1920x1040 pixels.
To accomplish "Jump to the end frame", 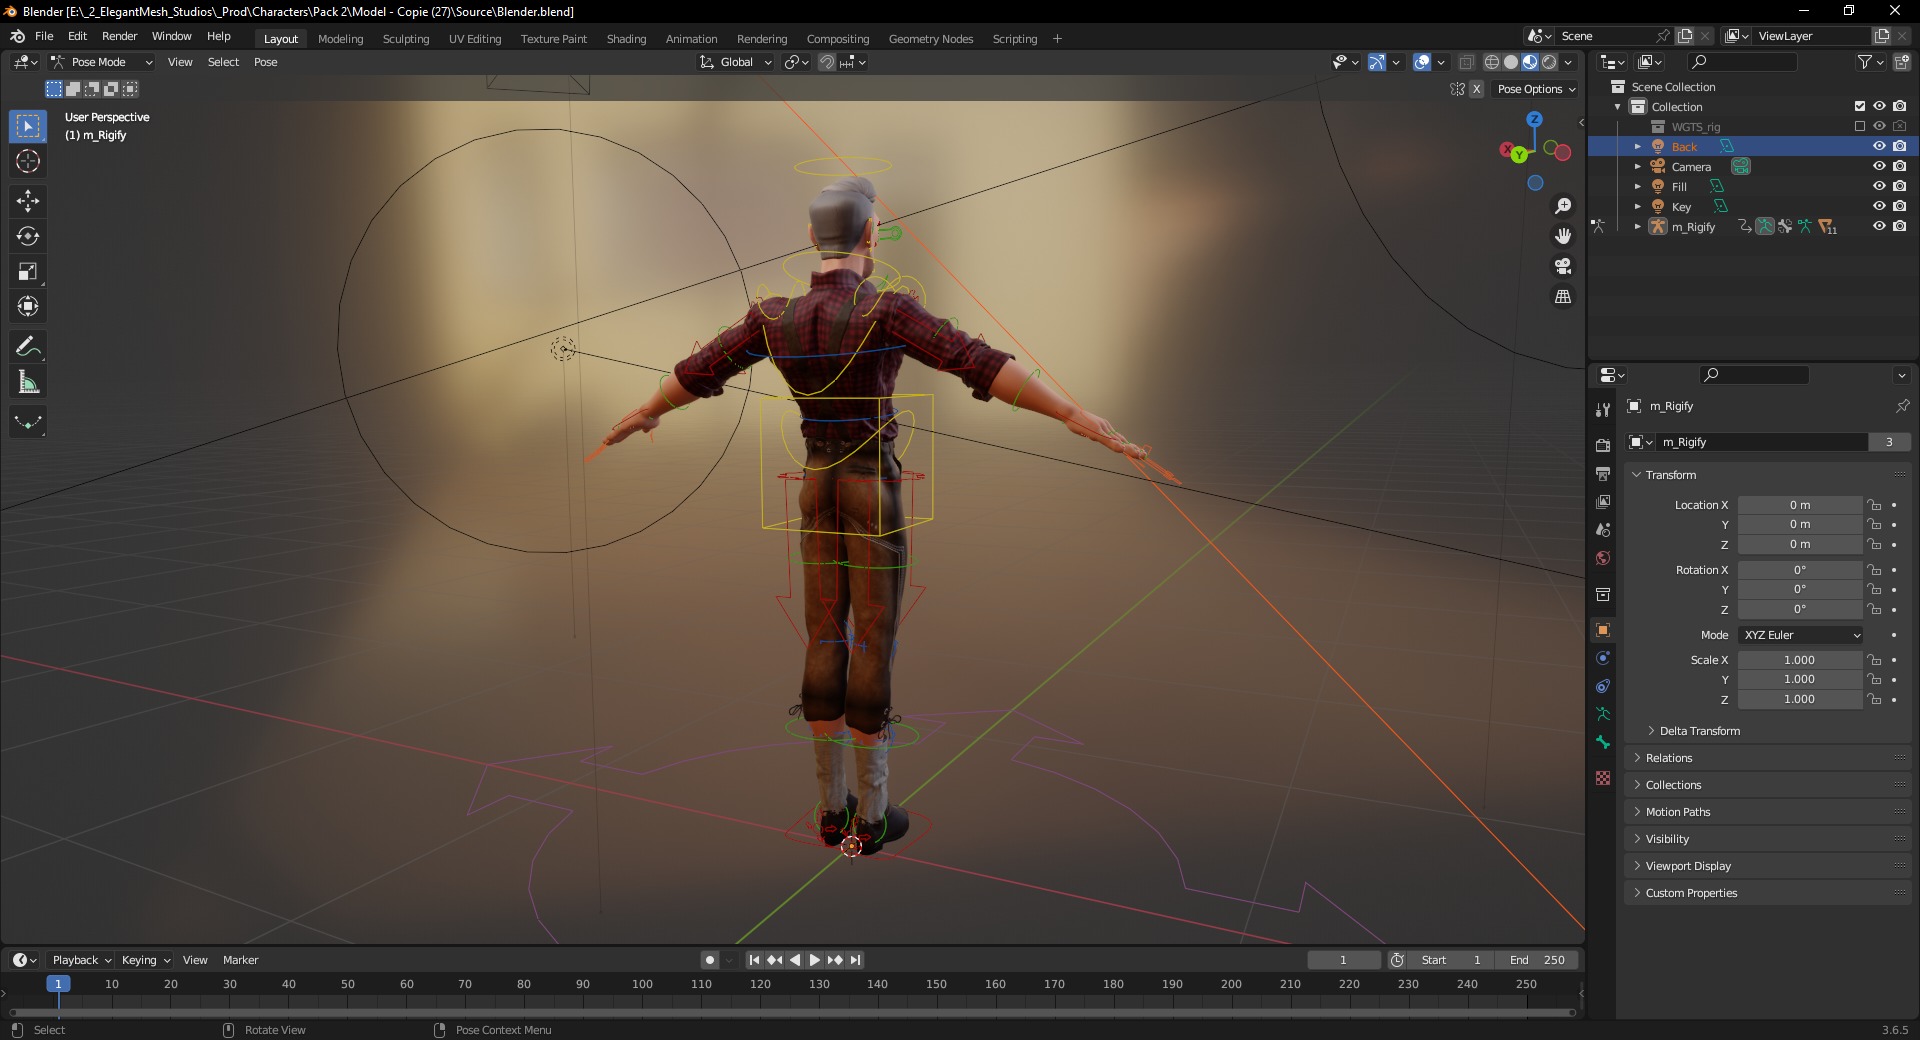I will tap(856, 960).
